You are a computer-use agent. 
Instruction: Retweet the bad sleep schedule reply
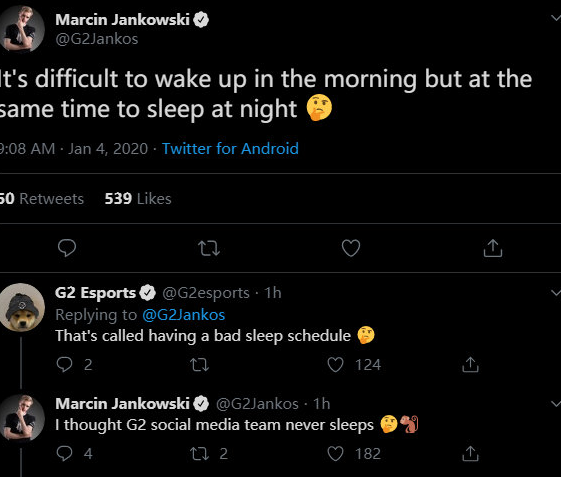point(199,365)
